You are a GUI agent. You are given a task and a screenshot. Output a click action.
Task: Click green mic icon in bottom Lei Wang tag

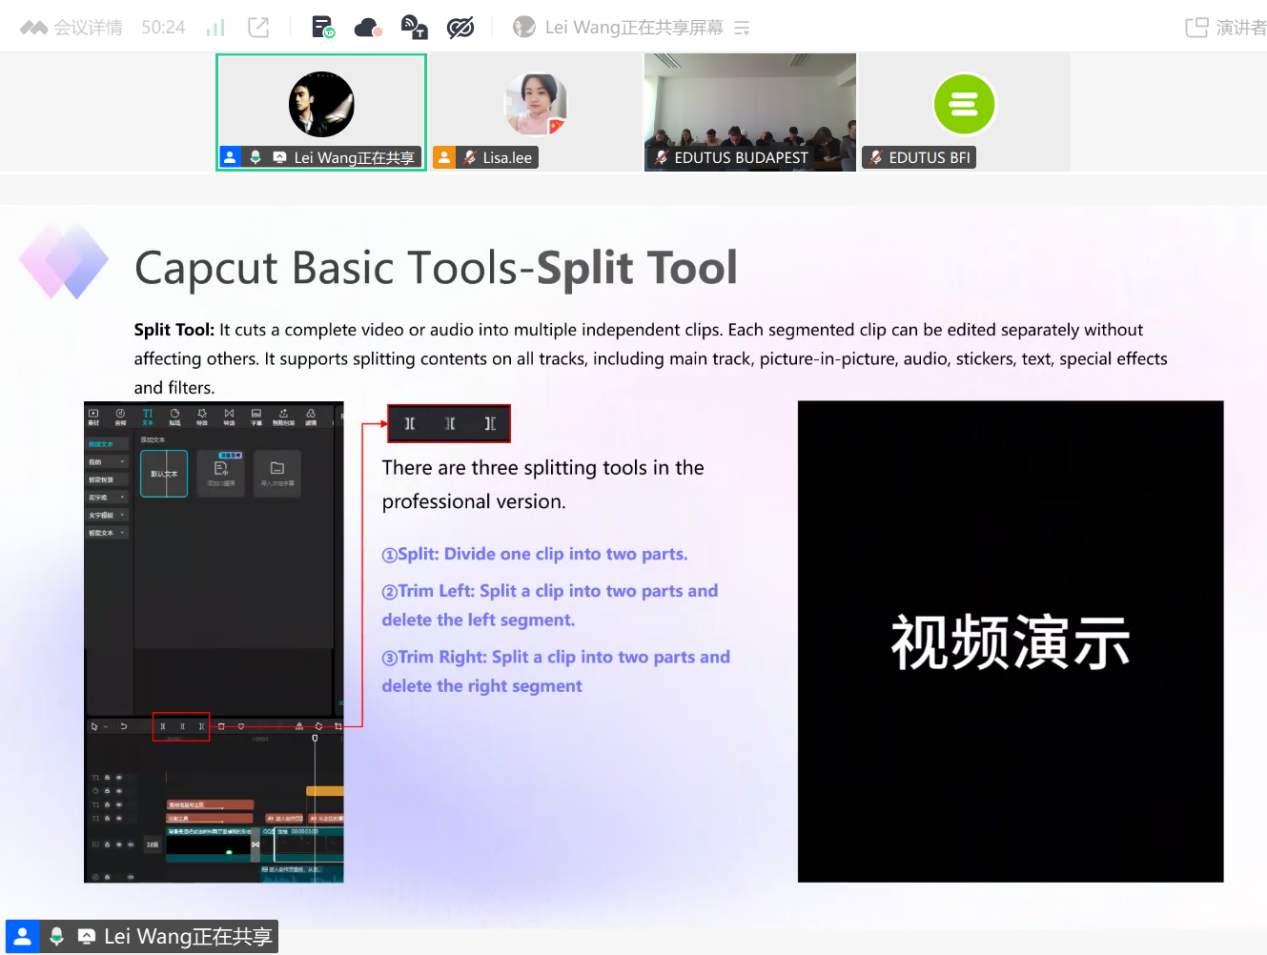click(x=57, y=936)
